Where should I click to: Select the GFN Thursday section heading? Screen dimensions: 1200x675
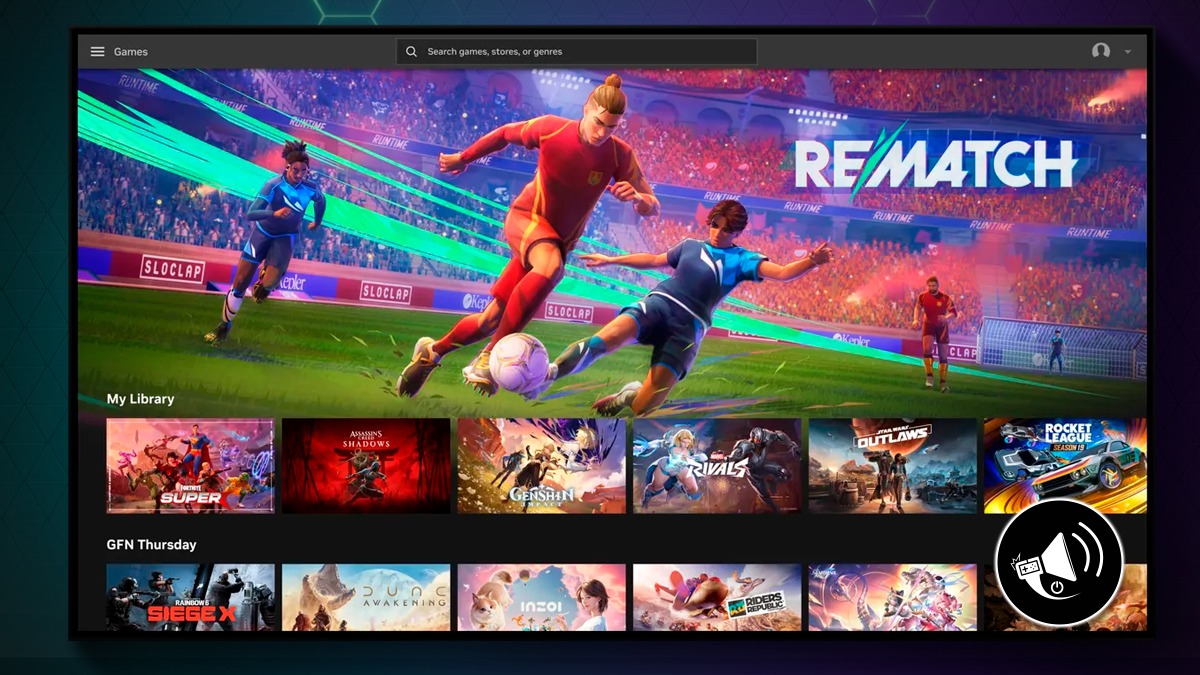pyautogui.click(x=152, y=545)
